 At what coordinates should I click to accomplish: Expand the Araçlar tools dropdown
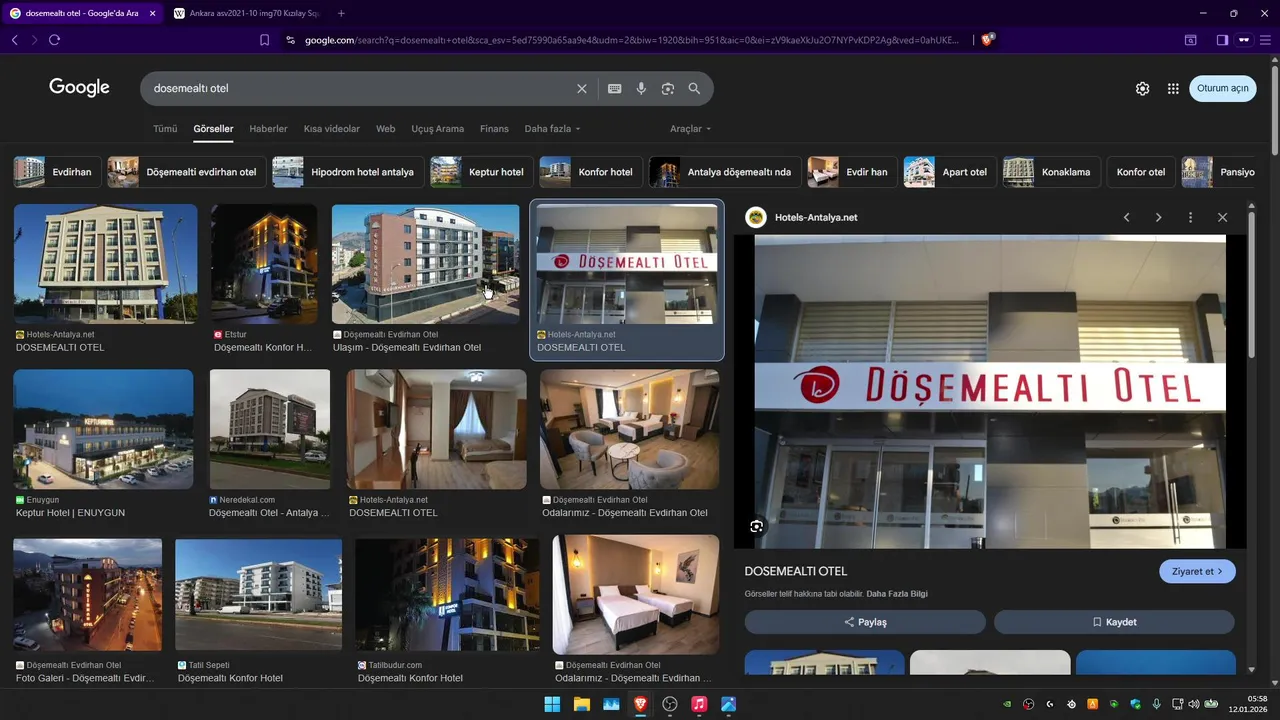(690, 129)
